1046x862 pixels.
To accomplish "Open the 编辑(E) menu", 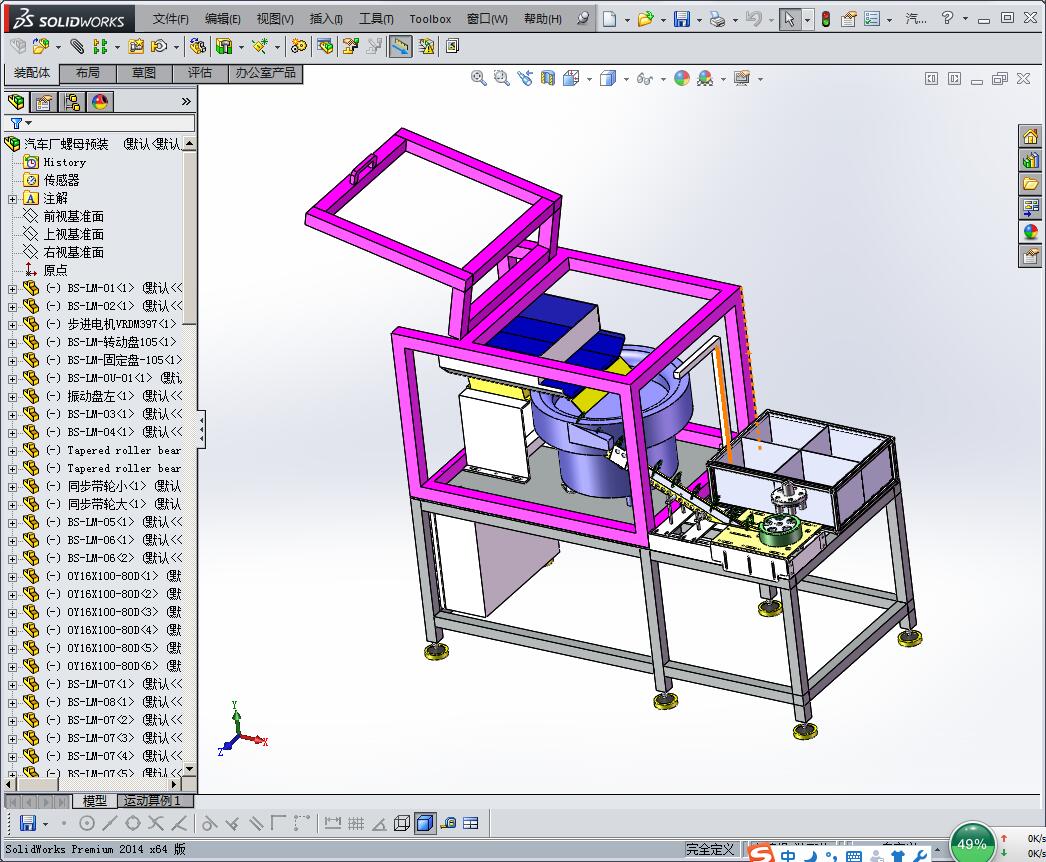I will coord(223,19).
